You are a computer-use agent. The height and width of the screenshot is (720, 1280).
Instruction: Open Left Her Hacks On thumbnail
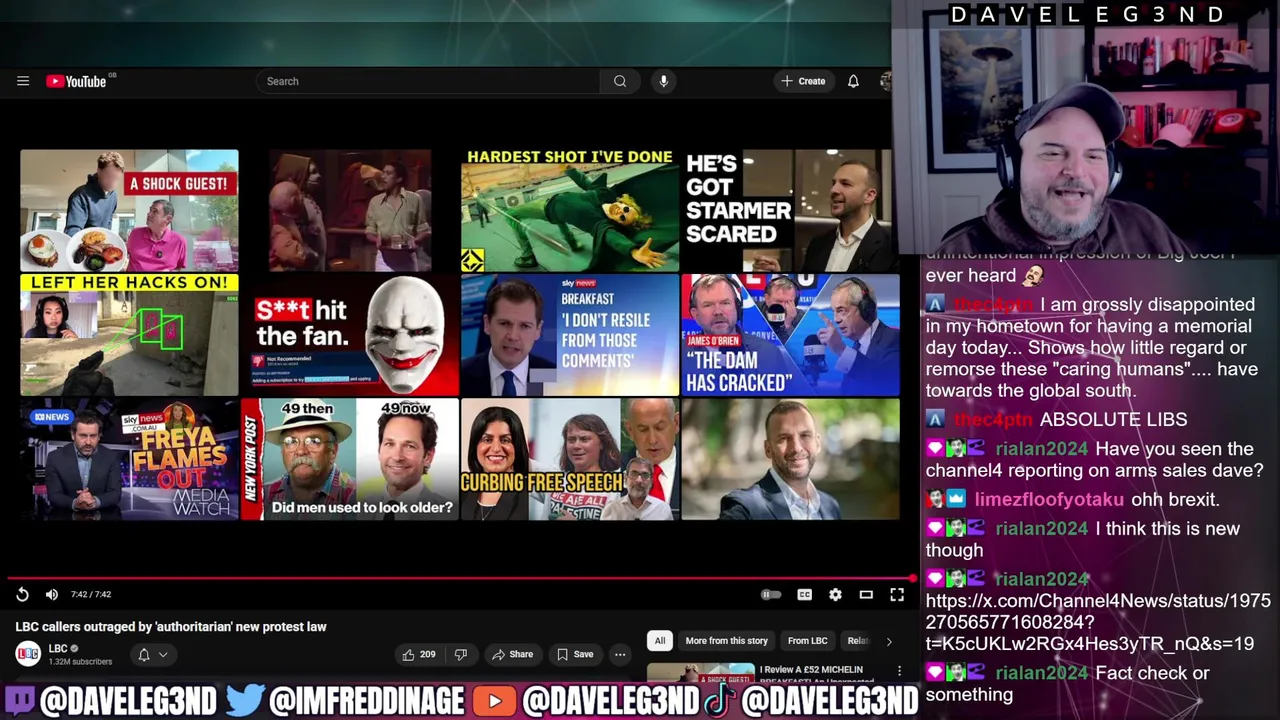pos(129,335)
